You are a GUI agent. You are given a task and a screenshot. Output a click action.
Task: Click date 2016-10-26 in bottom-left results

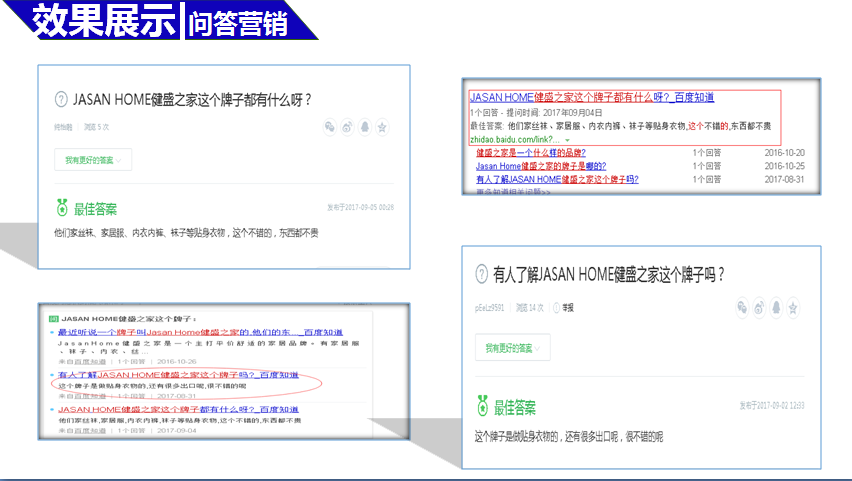coord(177,361)
